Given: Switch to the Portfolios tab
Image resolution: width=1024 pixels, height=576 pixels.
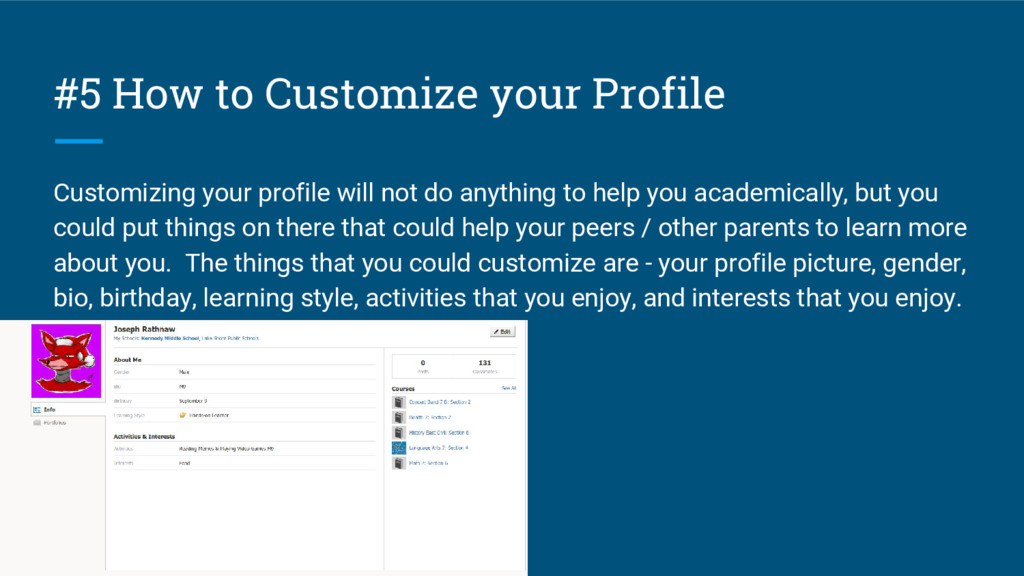Looking at the screenshot, I should (x=56, y=424).
